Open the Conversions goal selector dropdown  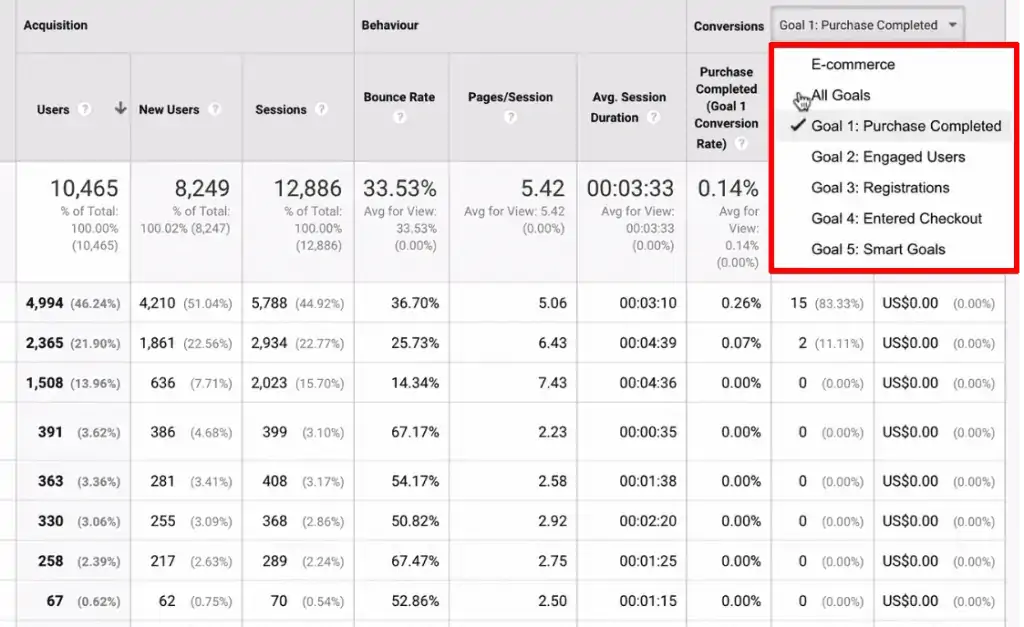867,24
